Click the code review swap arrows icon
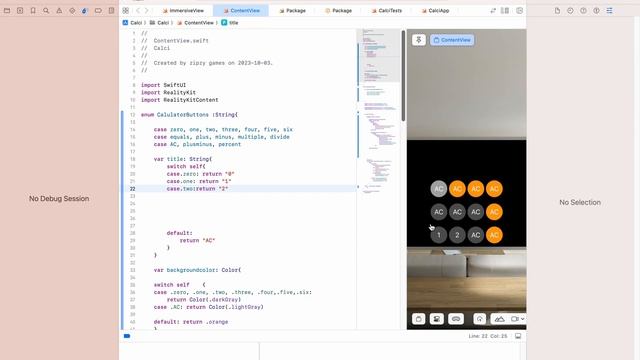 (493, 11)
